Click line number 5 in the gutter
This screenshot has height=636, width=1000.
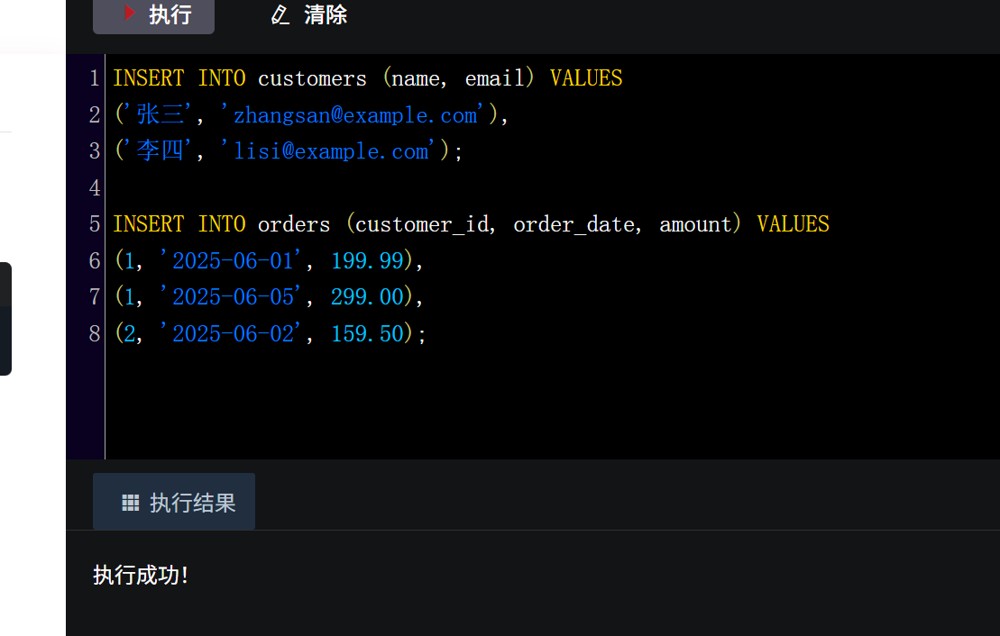[94, 224]
